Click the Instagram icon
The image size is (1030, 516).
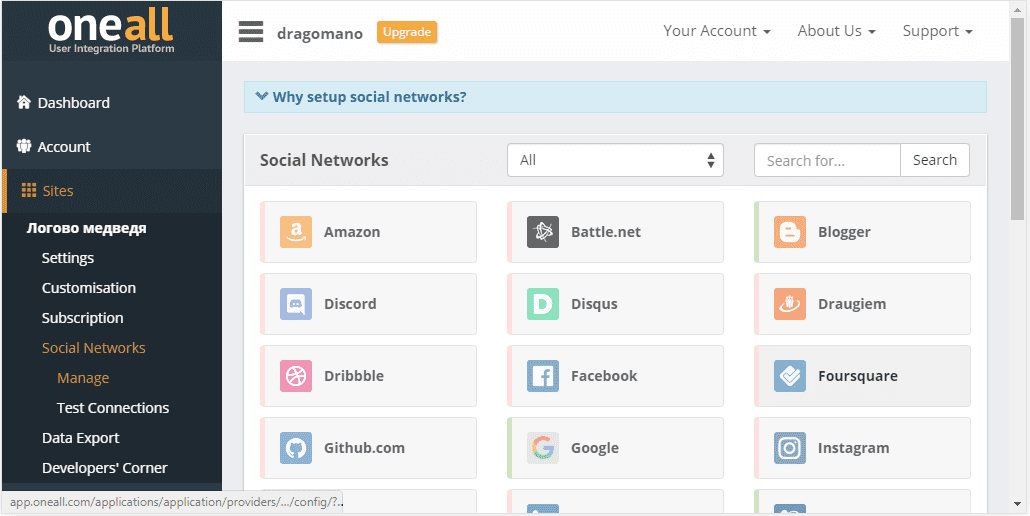click(790, 448)
